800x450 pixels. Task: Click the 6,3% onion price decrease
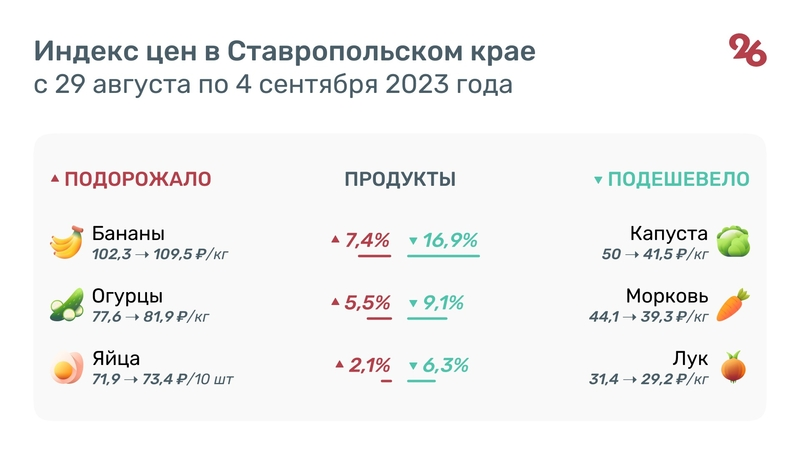click(x=445, y=365)
